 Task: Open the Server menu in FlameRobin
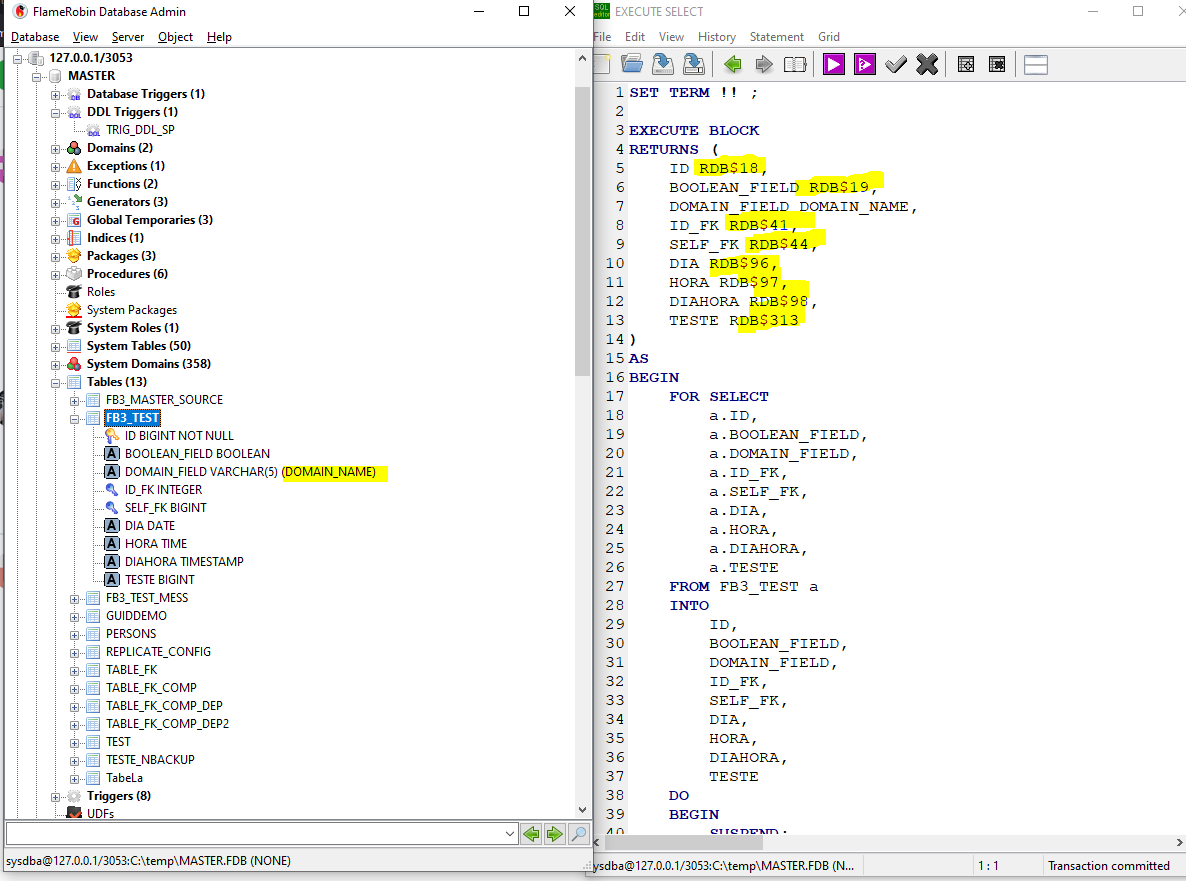128,37
